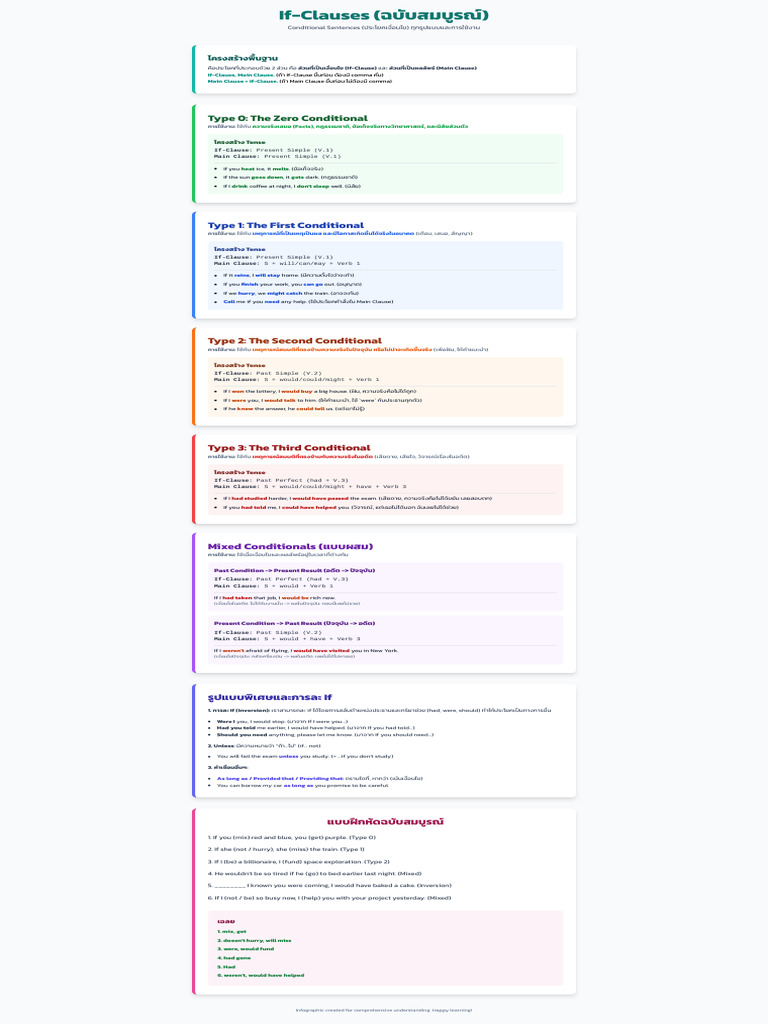Click the 'รูปแบบพิเศษและการละ If' heading
This screenshot has width=768, height=1024.
(269, 697)
